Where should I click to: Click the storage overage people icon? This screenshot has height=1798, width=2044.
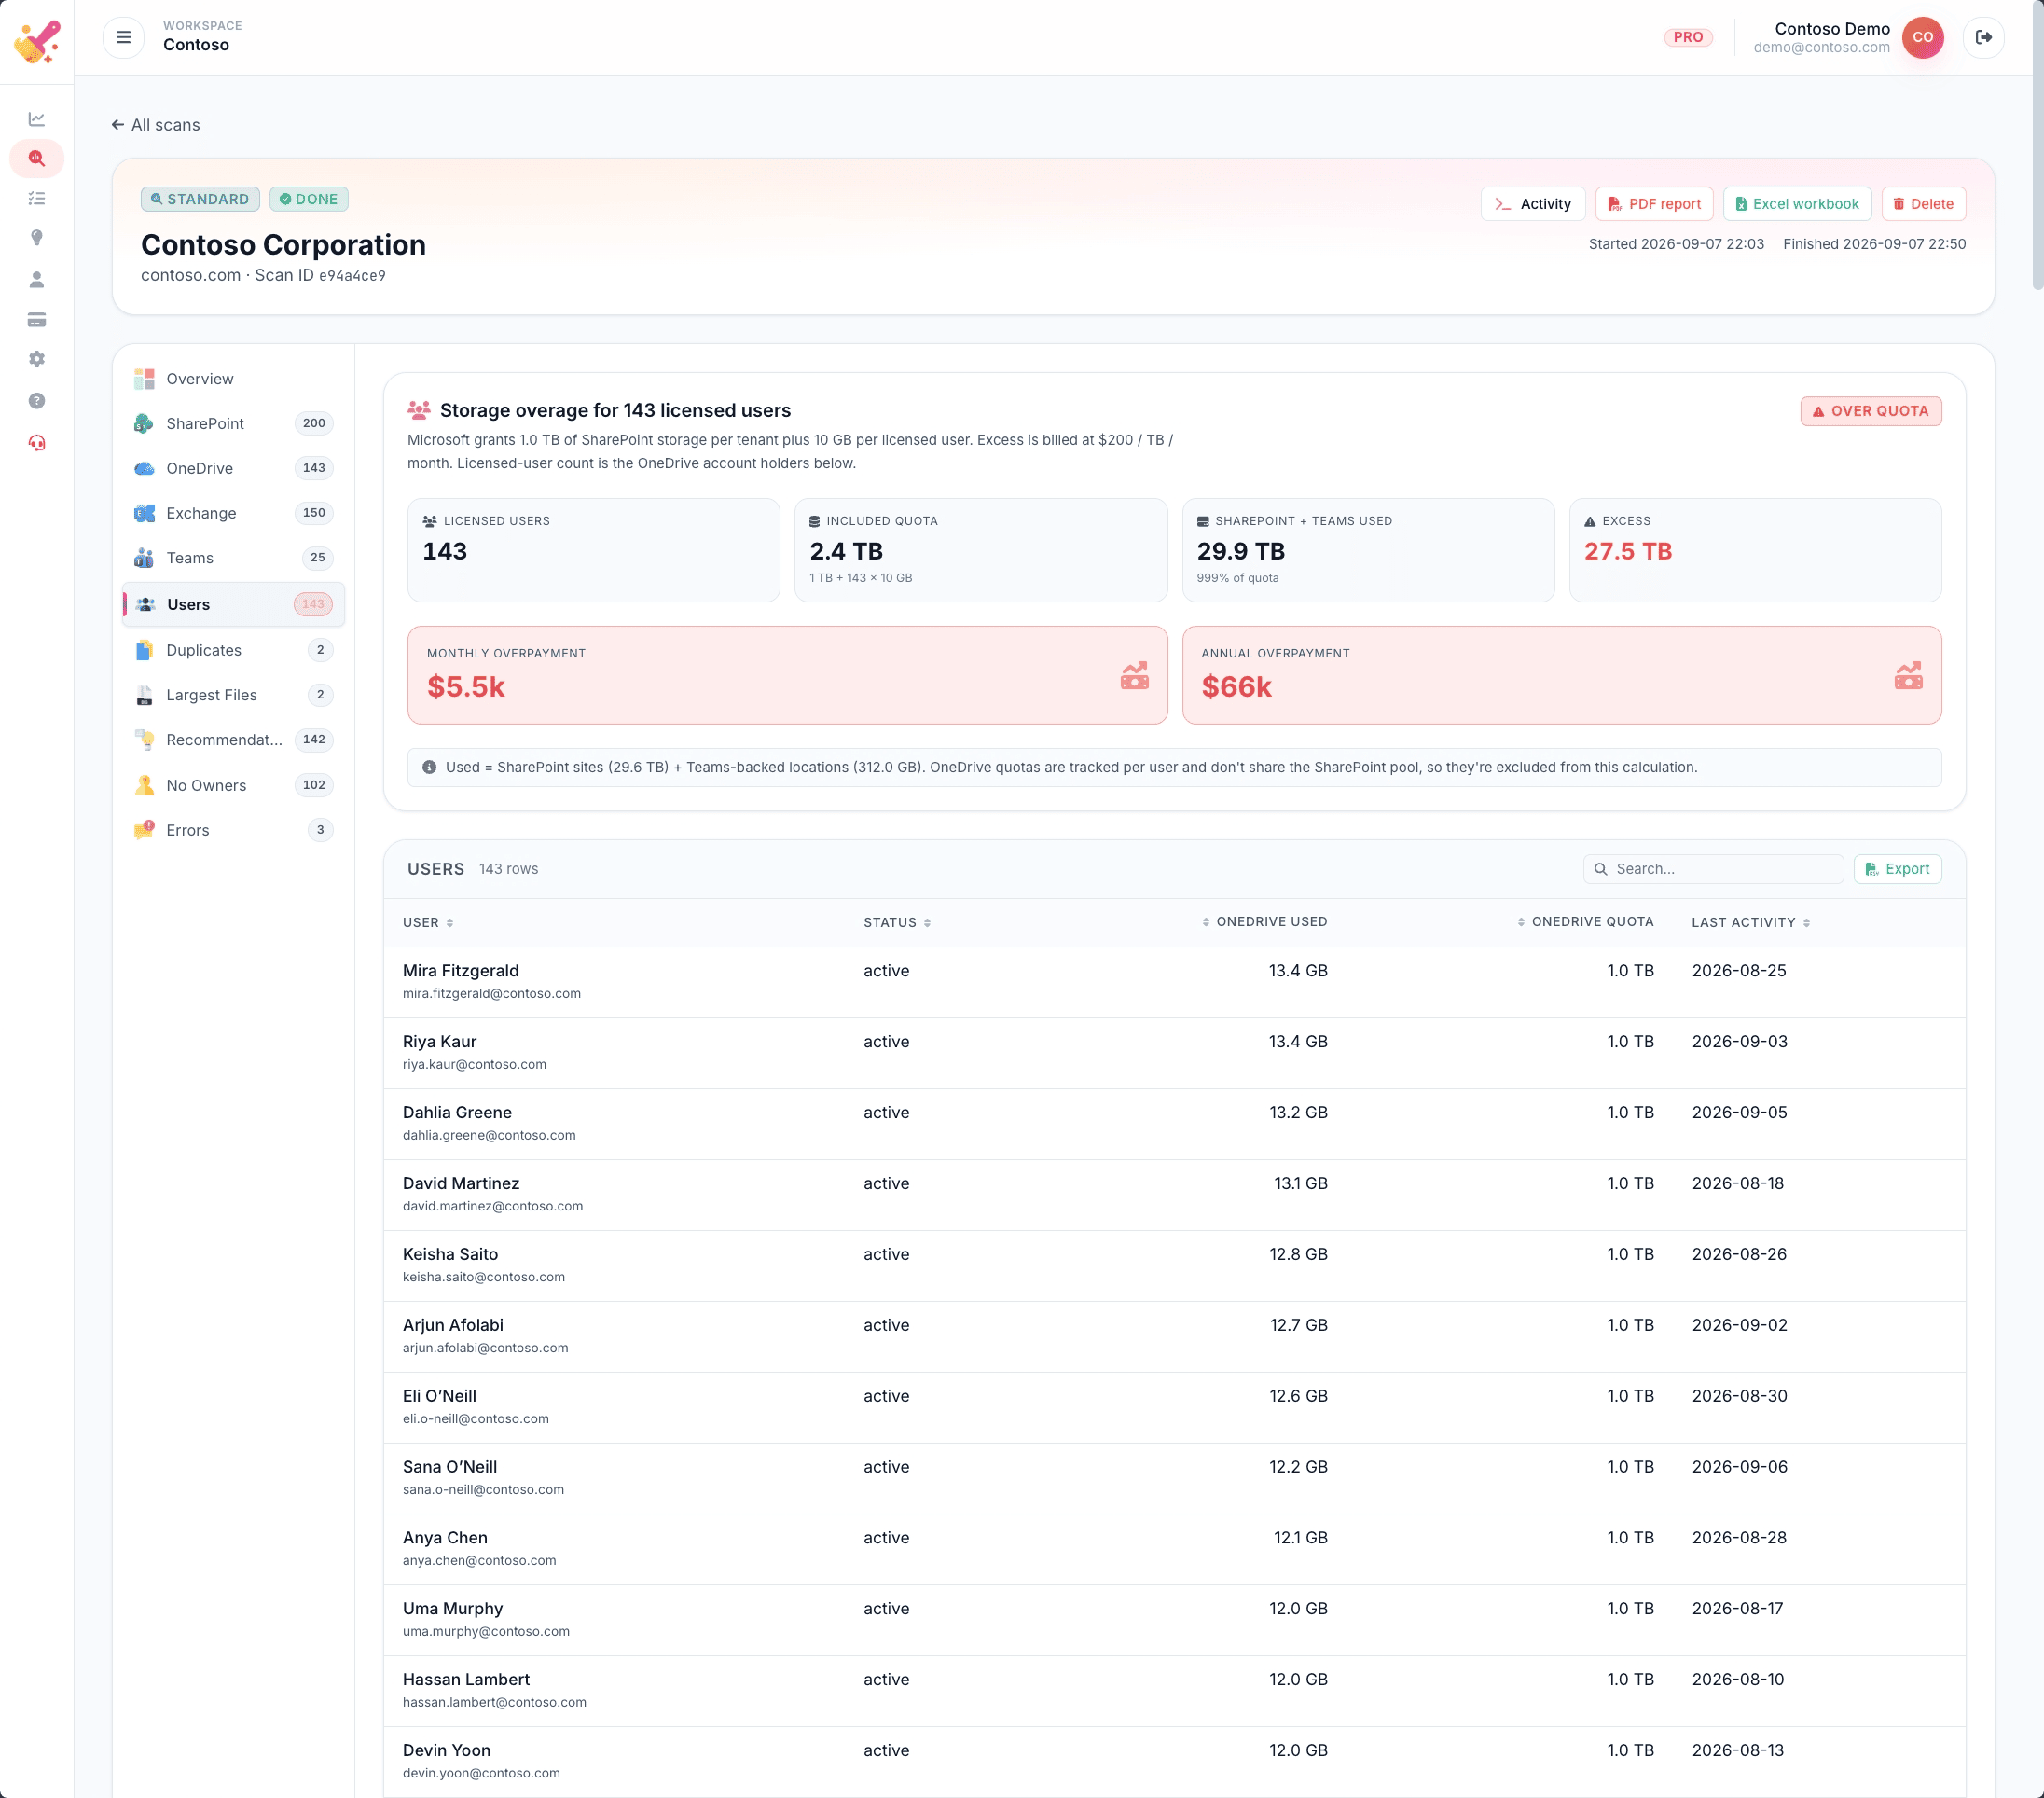tap(419, 410)
